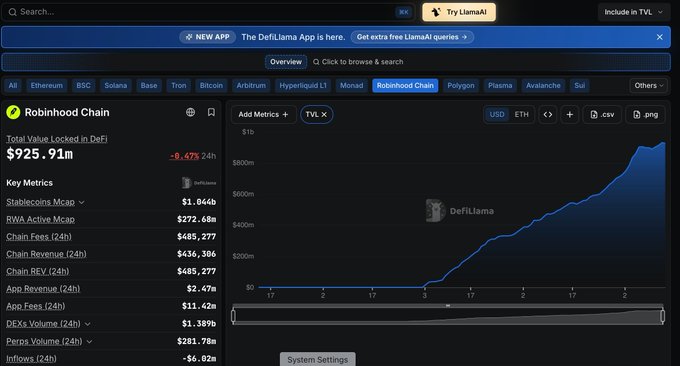
Task: Click the embed code icon
Action: click(548, 114)
